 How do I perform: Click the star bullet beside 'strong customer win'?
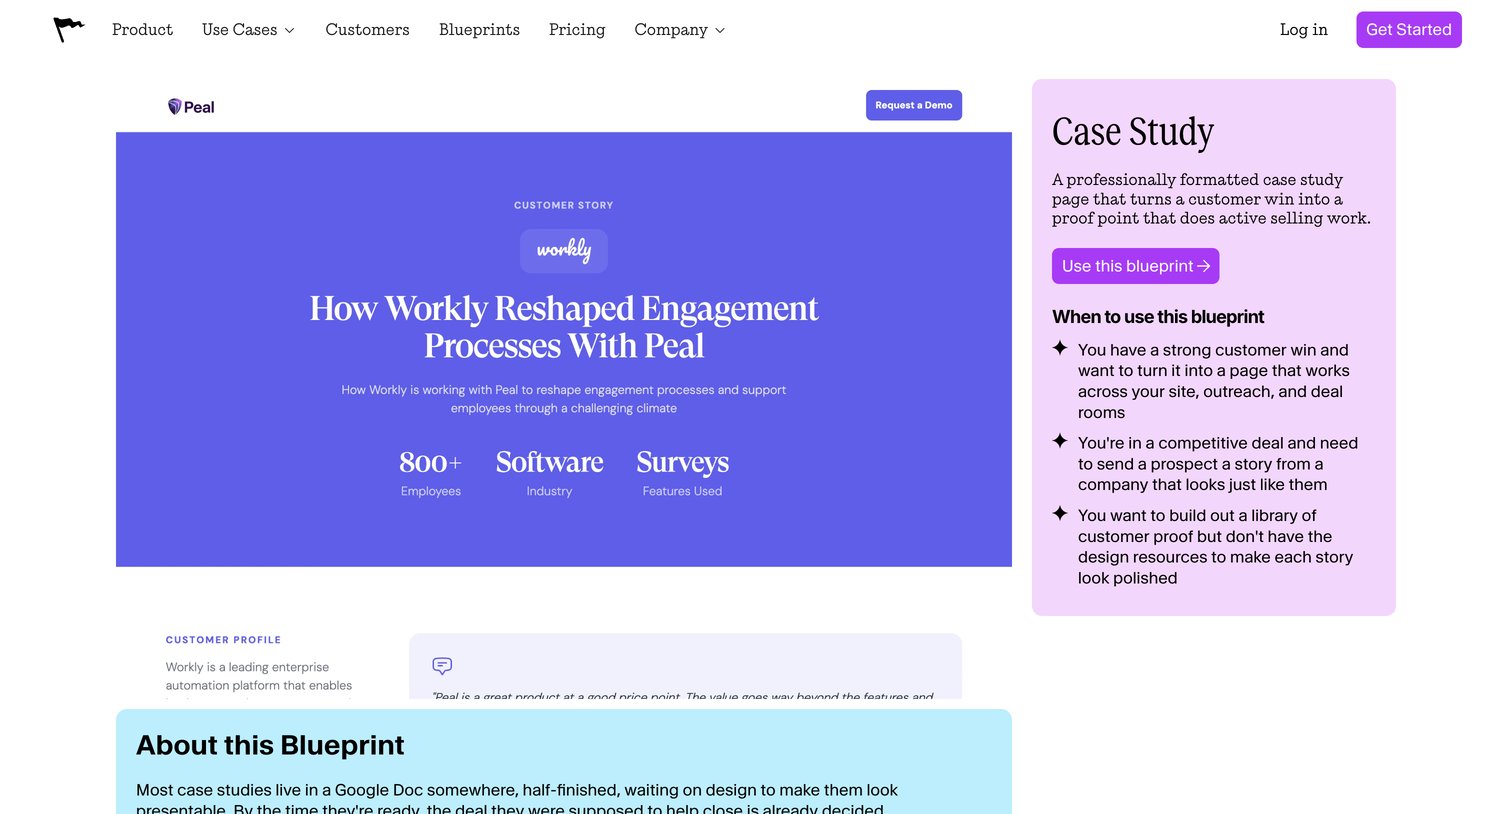tap(1060, 348)
